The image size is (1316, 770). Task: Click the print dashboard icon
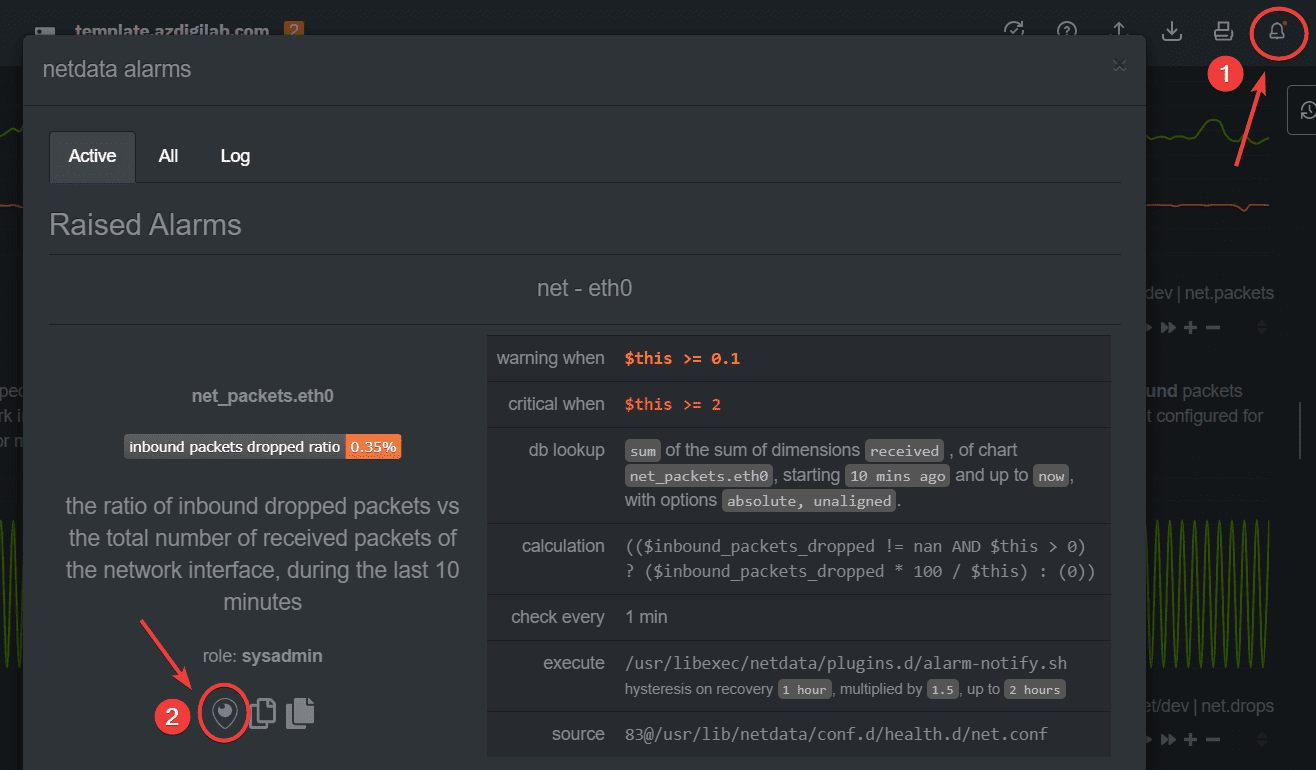click(x=1223, y=31)
